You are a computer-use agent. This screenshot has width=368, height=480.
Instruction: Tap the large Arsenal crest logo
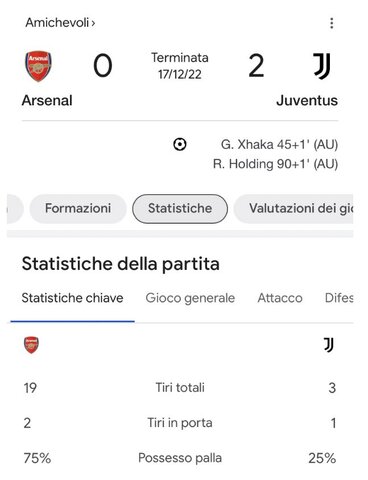click(x=39, y=66)
